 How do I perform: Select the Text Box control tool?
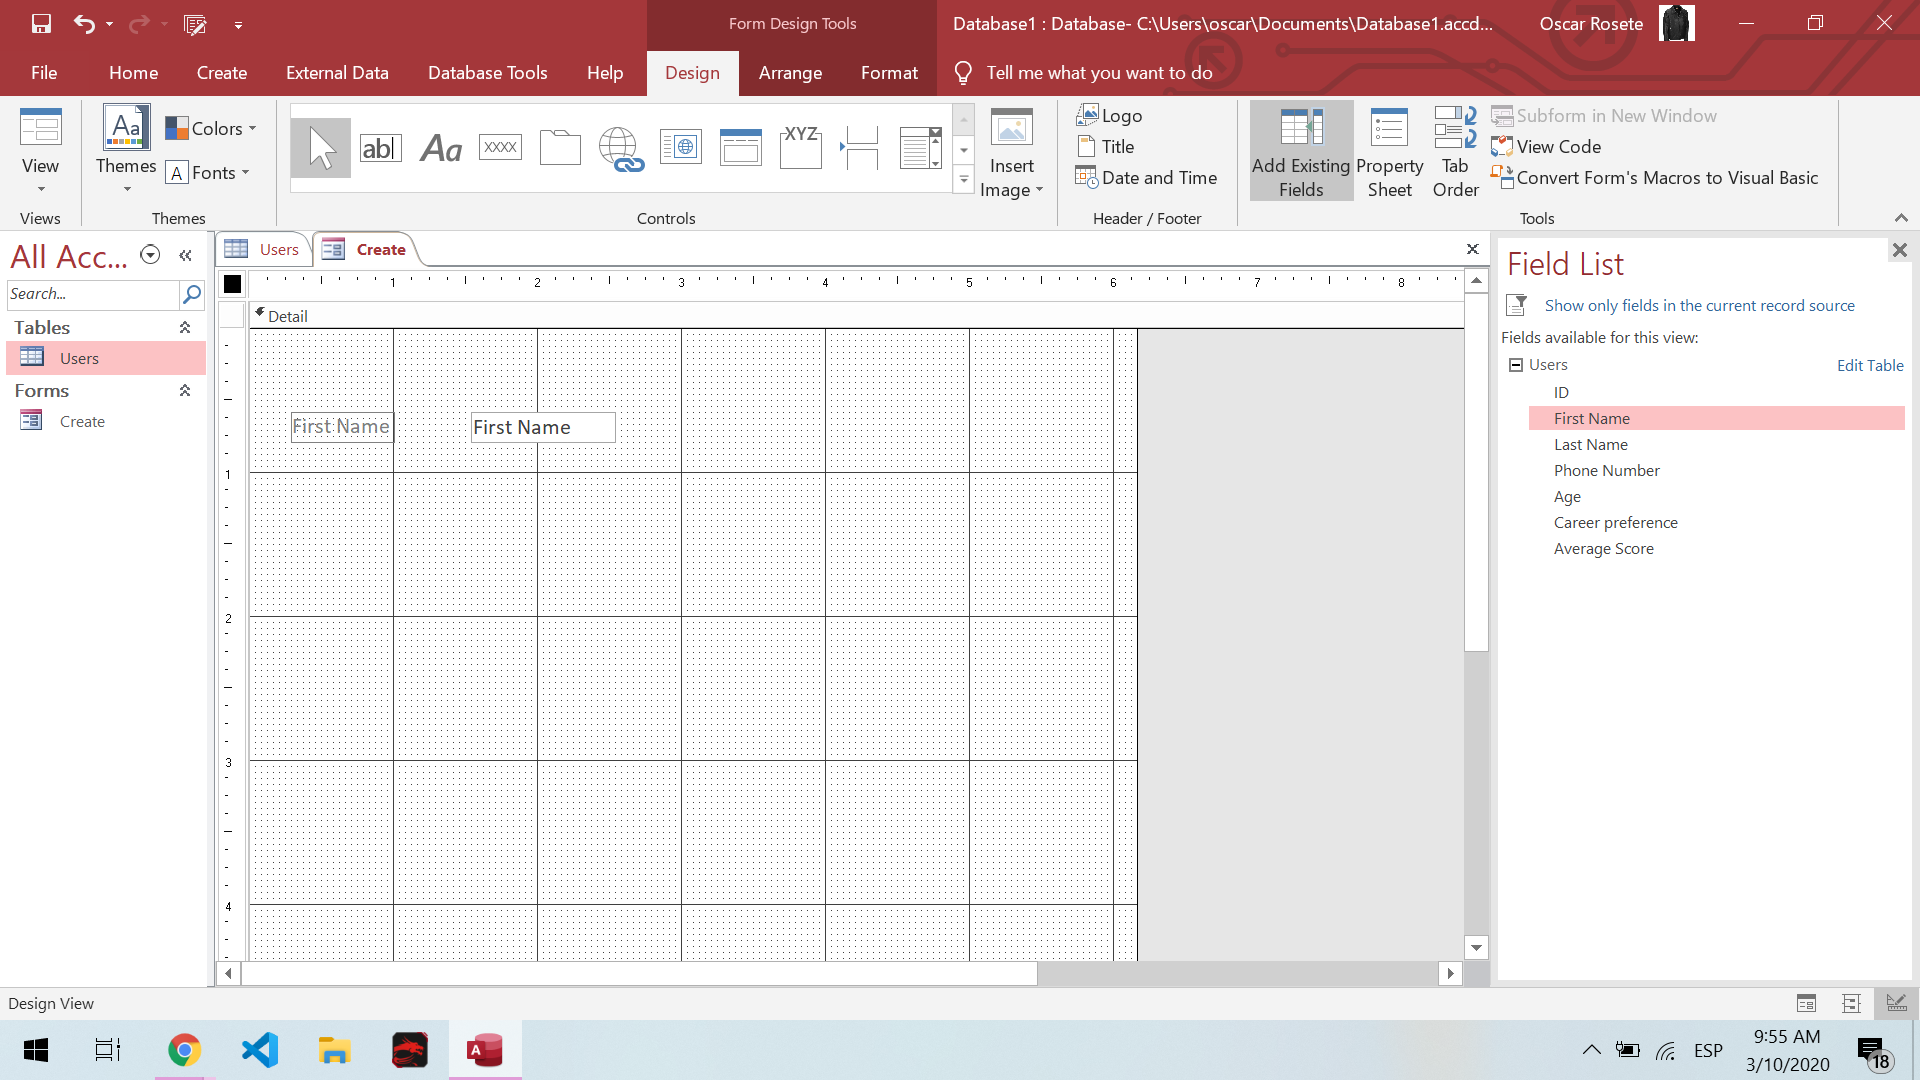pos(380,148)
